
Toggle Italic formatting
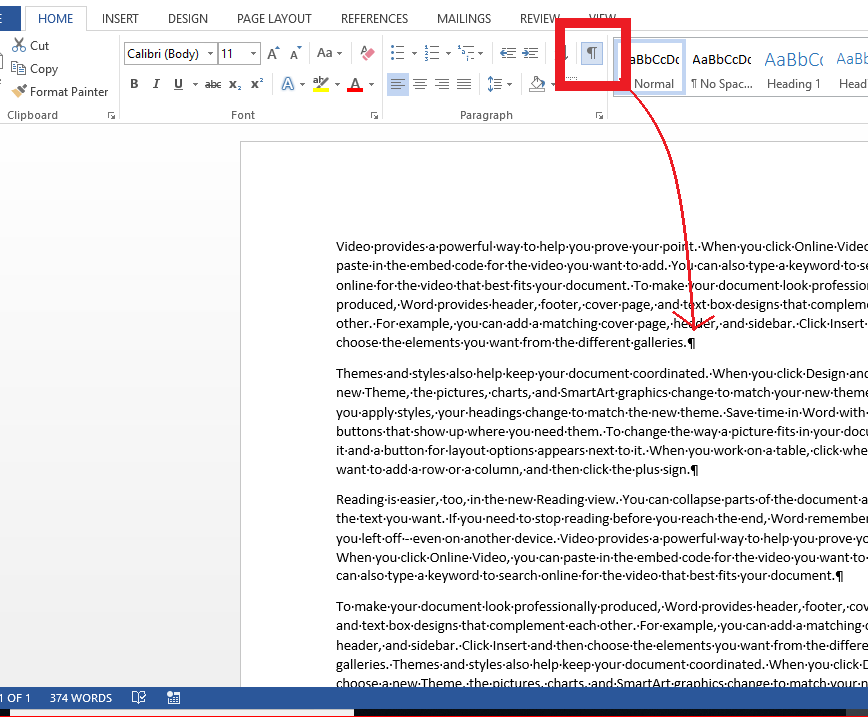[156, 84]
